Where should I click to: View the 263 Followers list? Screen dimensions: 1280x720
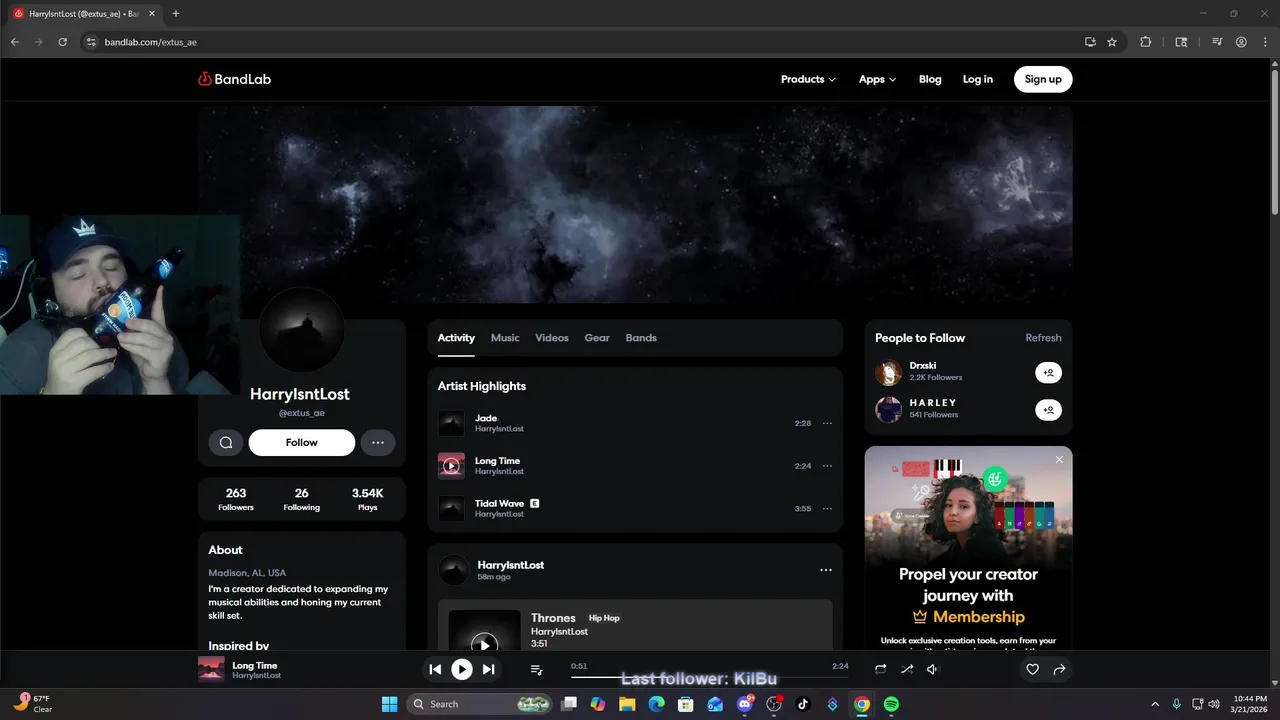tap(236, 499)
